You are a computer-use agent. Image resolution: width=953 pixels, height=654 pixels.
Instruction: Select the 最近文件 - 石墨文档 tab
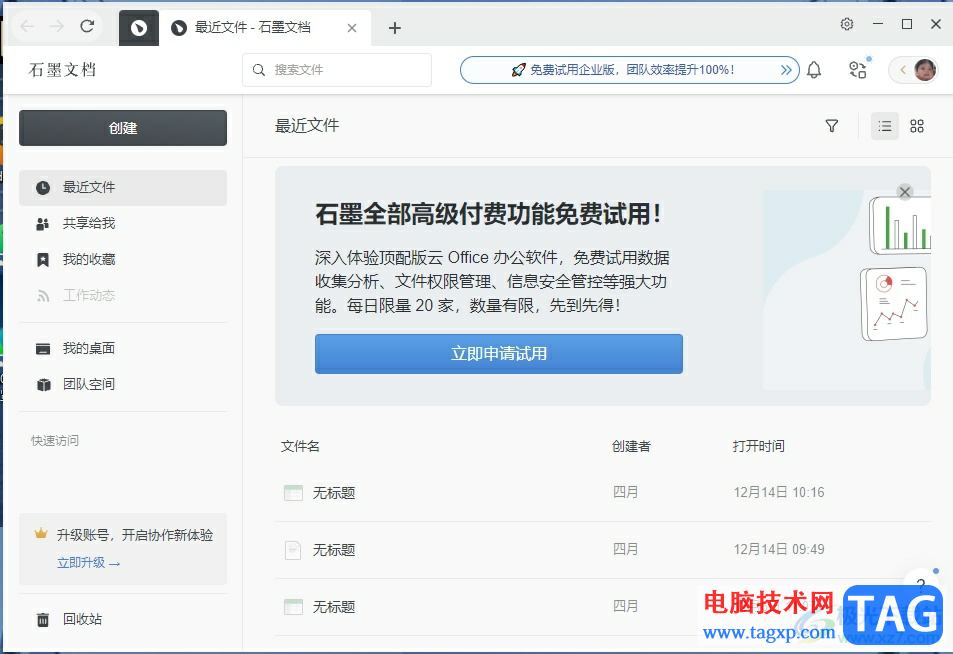point(264,28)
